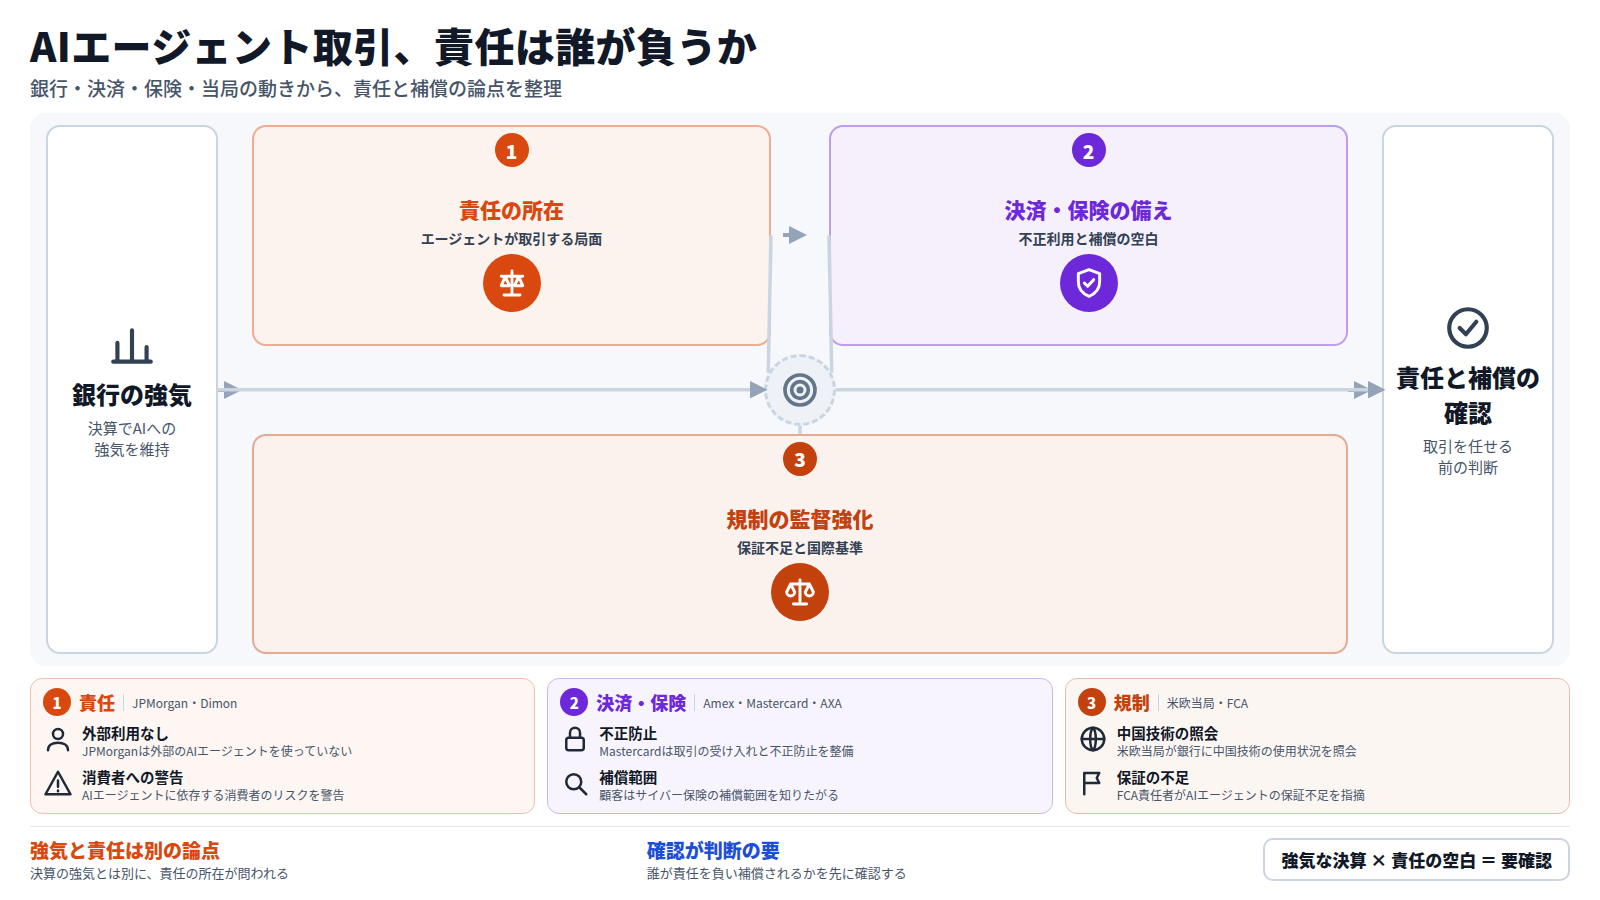Click the 消費者への警告 item title
The width and height of the screenshot is (1600, 900).
pyautogui.click(x=133, y=778)
